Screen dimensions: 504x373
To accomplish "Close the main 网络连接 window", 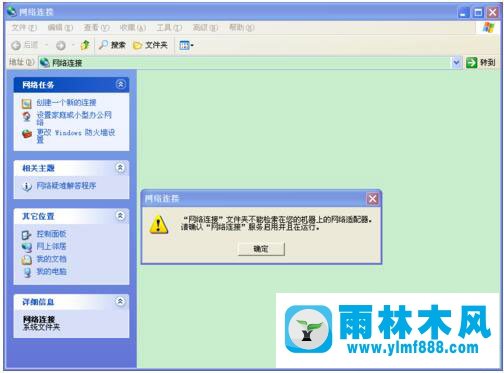I will 493,13.
